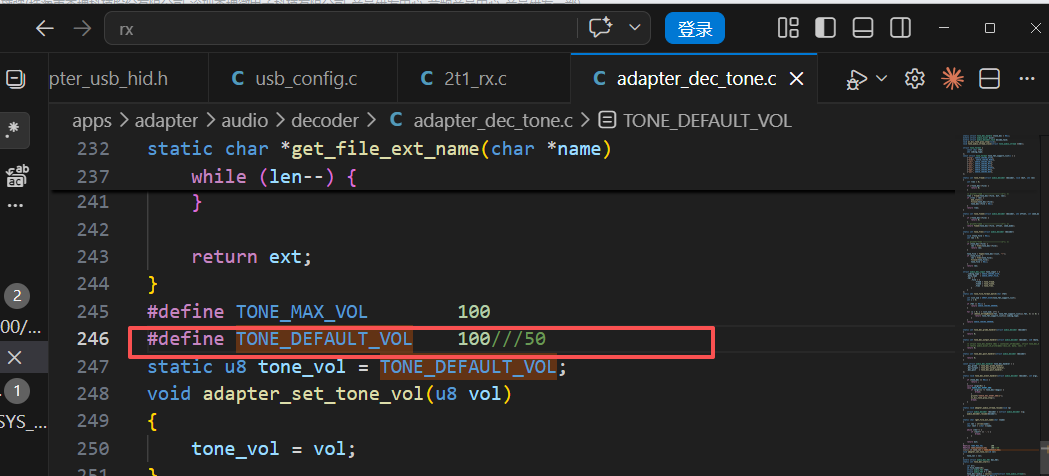
Task: Expand the sidebar ellipsis overflow
Action: 15,206
